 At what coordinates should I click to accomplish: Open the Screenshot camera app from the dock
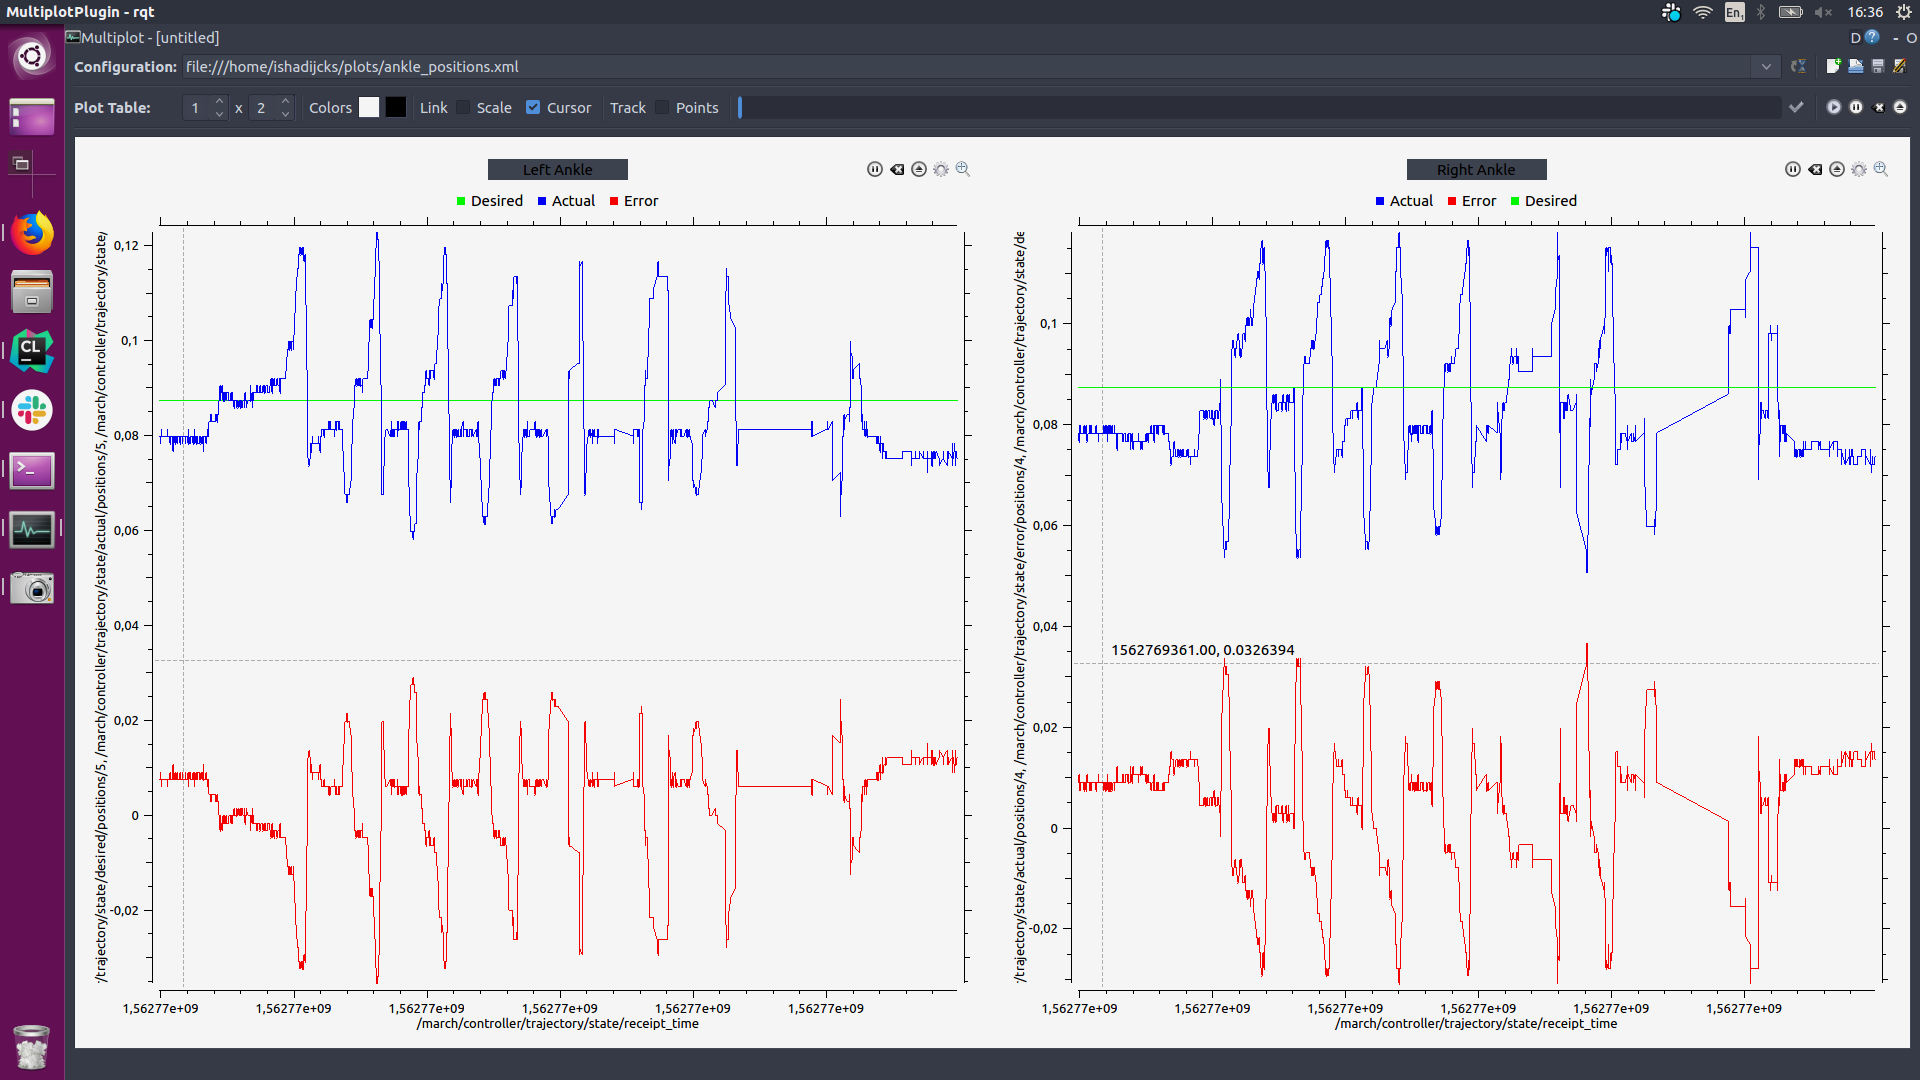pyautogui.click(x=32, y=588)
